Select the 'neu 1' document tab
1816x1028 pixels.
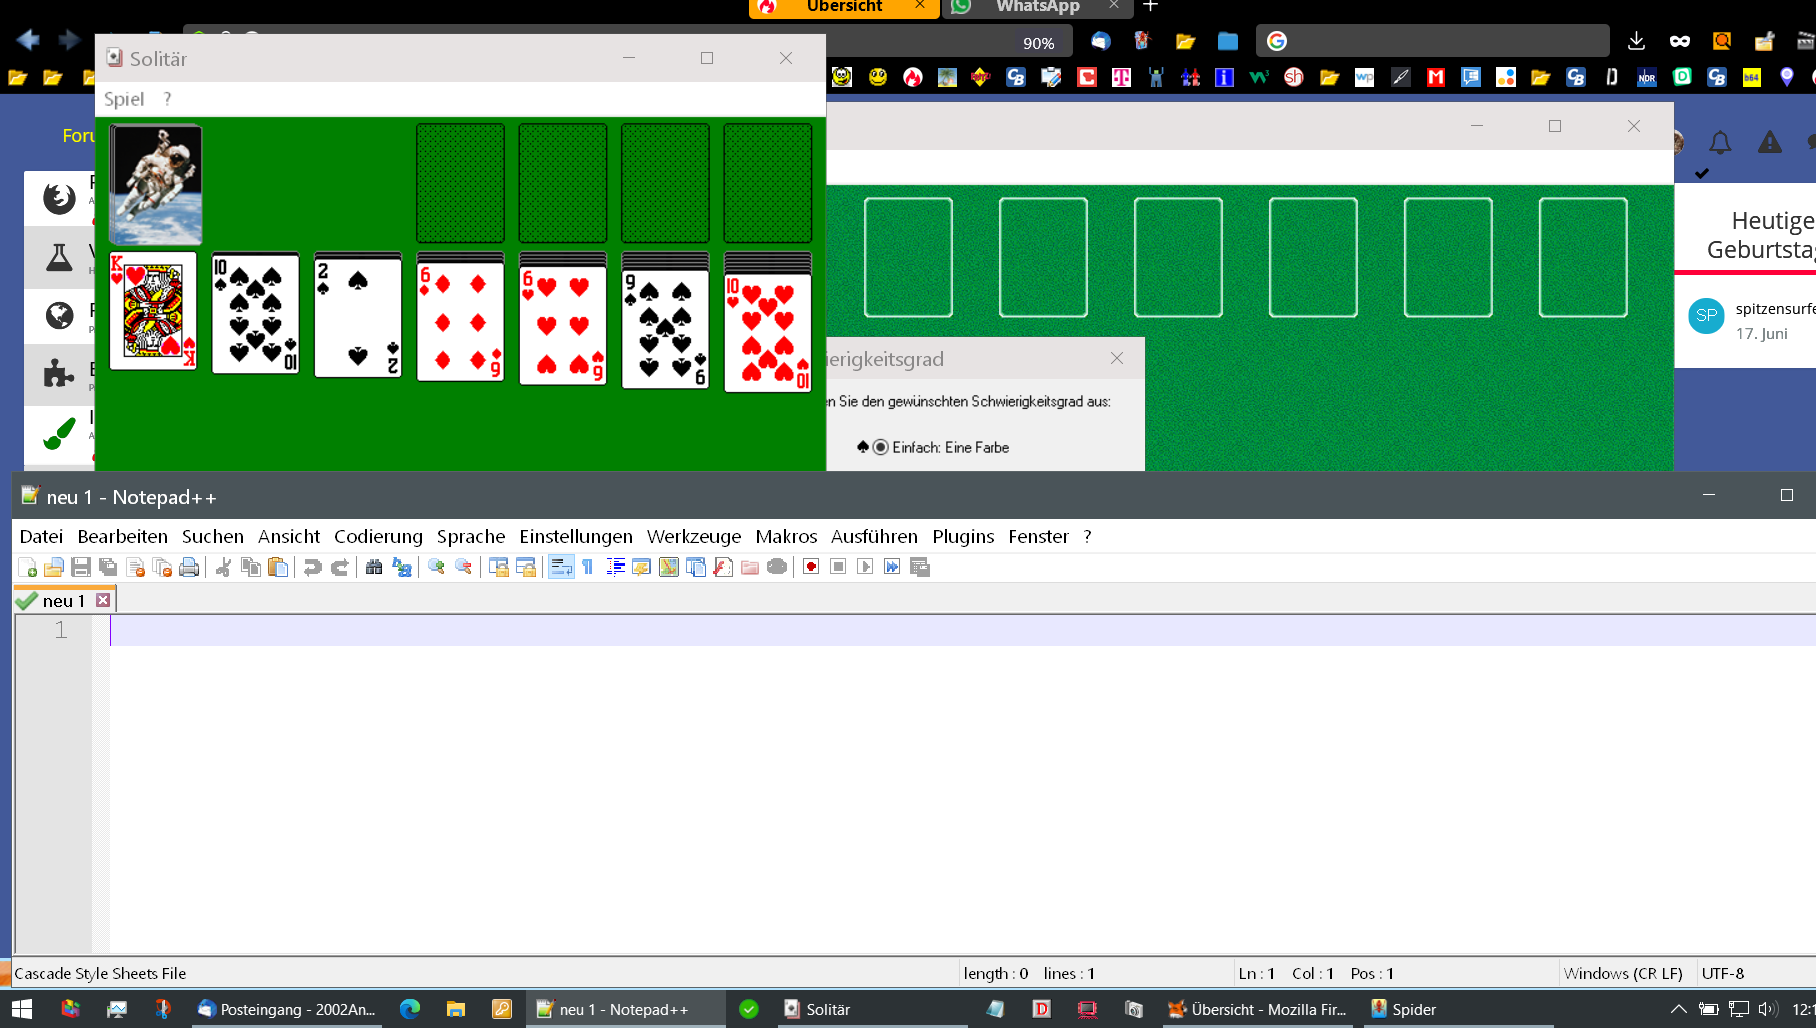click(63, 601)
